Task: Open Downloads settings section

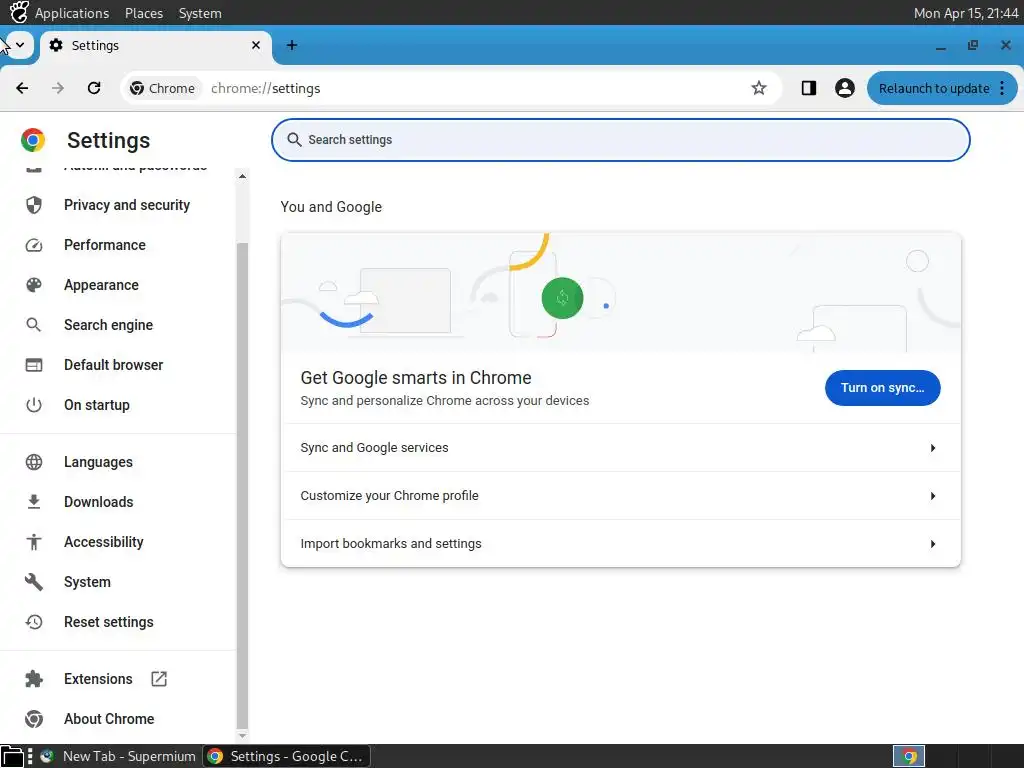Action: (x=99, y=502)
